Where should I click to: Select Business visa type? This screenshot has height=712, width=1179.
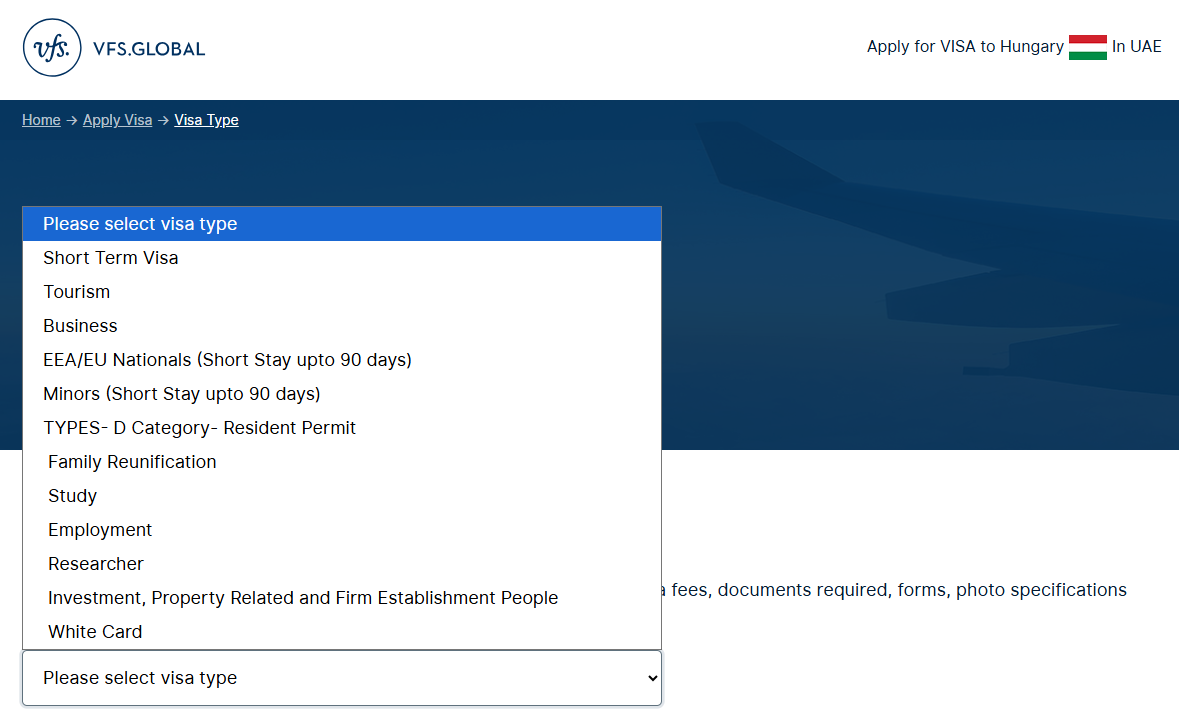pyautogui.click(x=342, y=326)
